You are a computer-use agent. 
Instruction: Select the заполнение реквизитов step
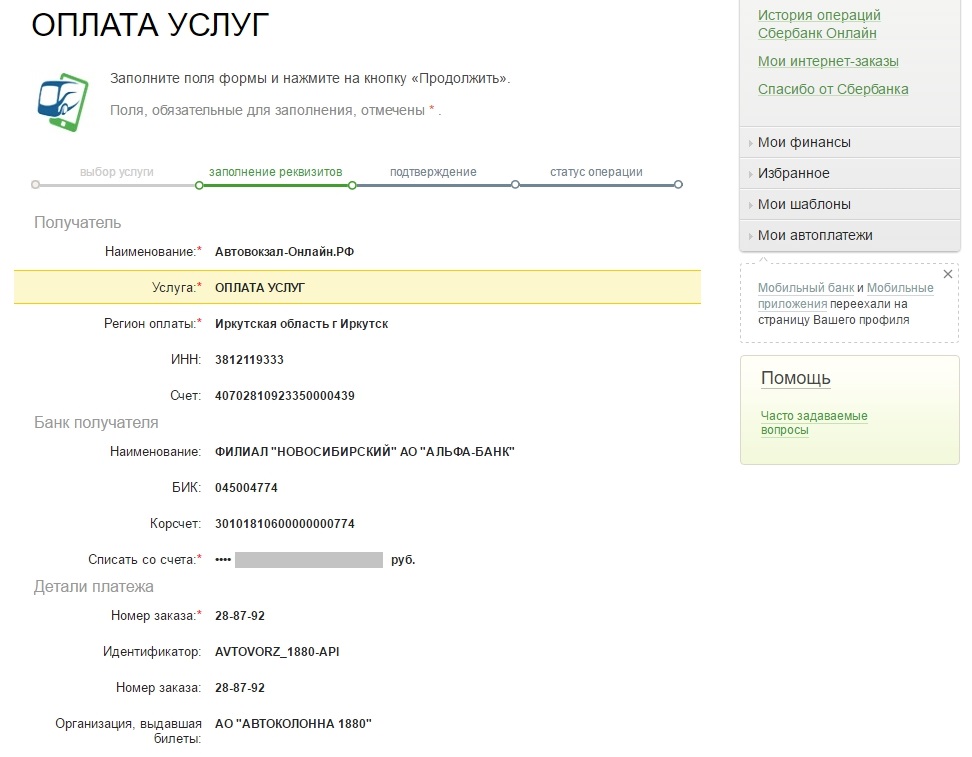pos(275,172)
